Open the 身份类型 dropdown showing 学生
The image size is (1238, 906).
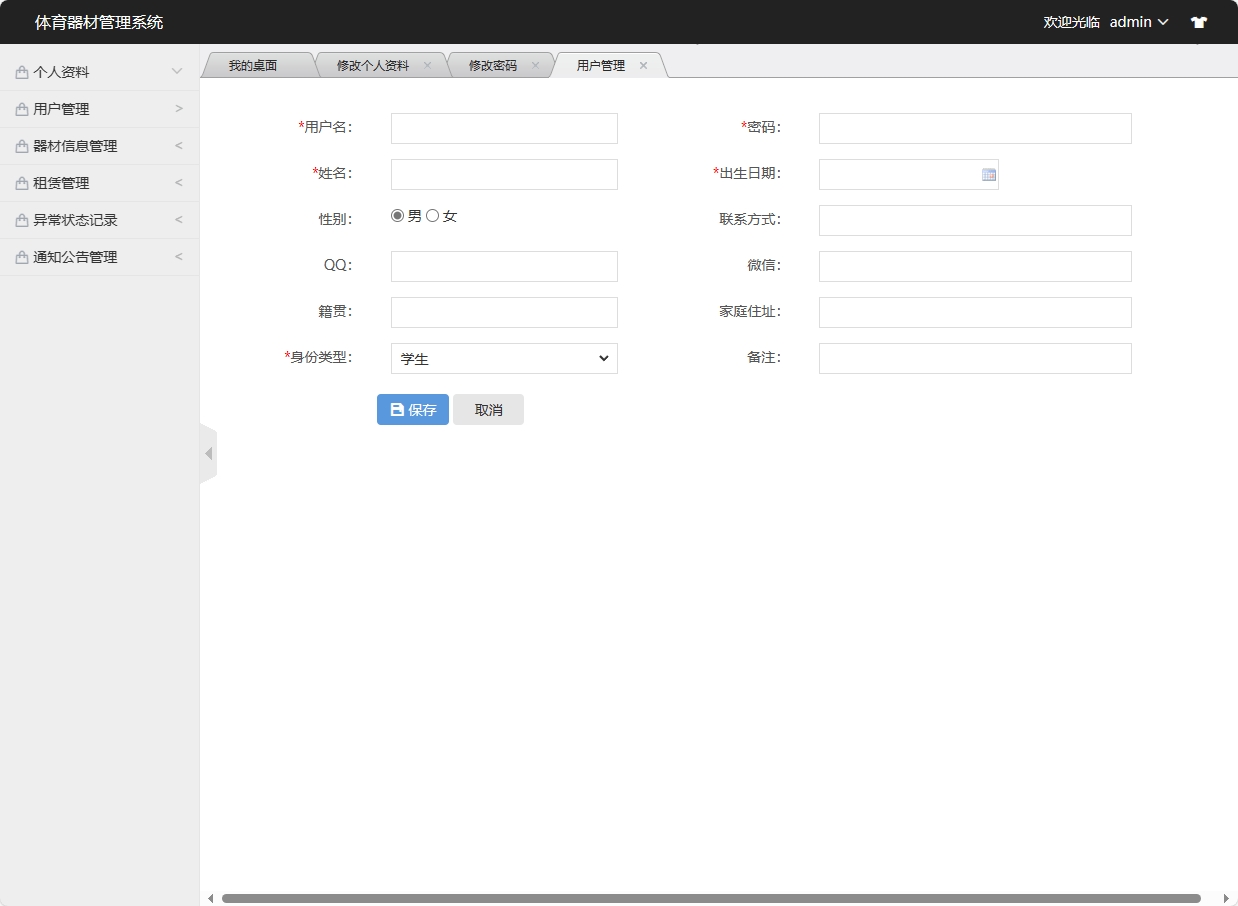pyautogui.click(x=504, y=358)
